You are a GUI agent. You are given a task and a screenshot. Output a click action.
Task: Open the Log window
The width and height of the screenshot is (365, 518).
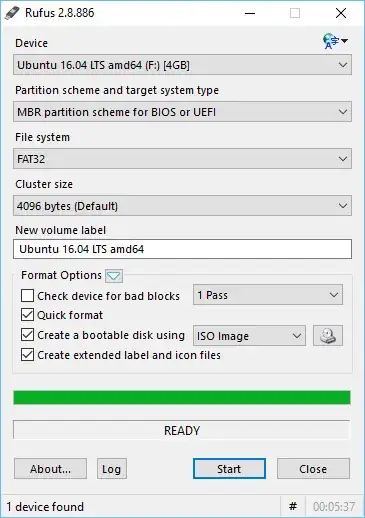coord(112,469)
